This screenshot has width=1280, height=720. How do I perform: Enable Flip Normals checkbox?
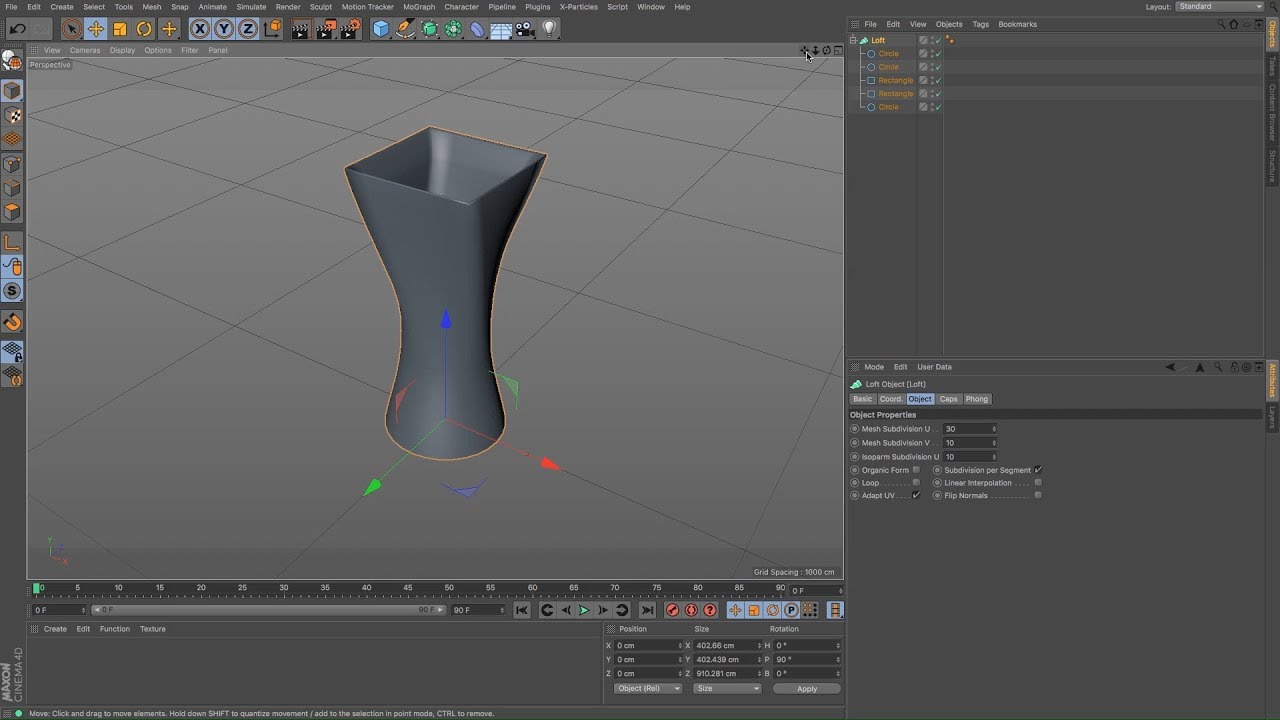point(1038,496)
